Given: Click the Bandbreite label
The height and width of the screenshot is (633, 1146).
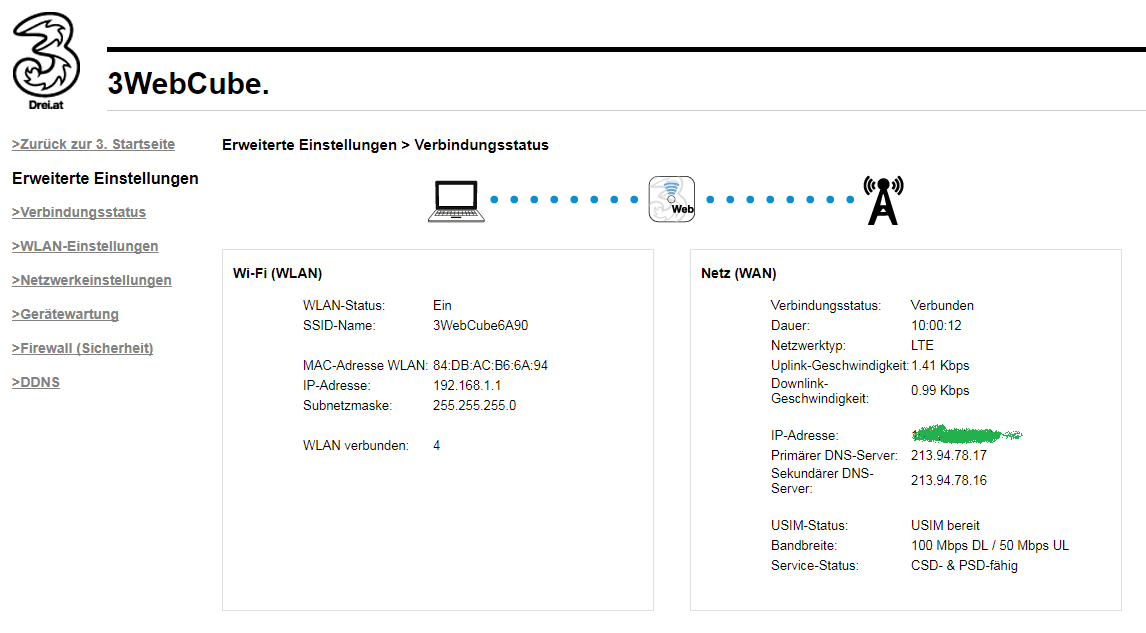Looking at the screenshot, I should (x=804, y=545).
